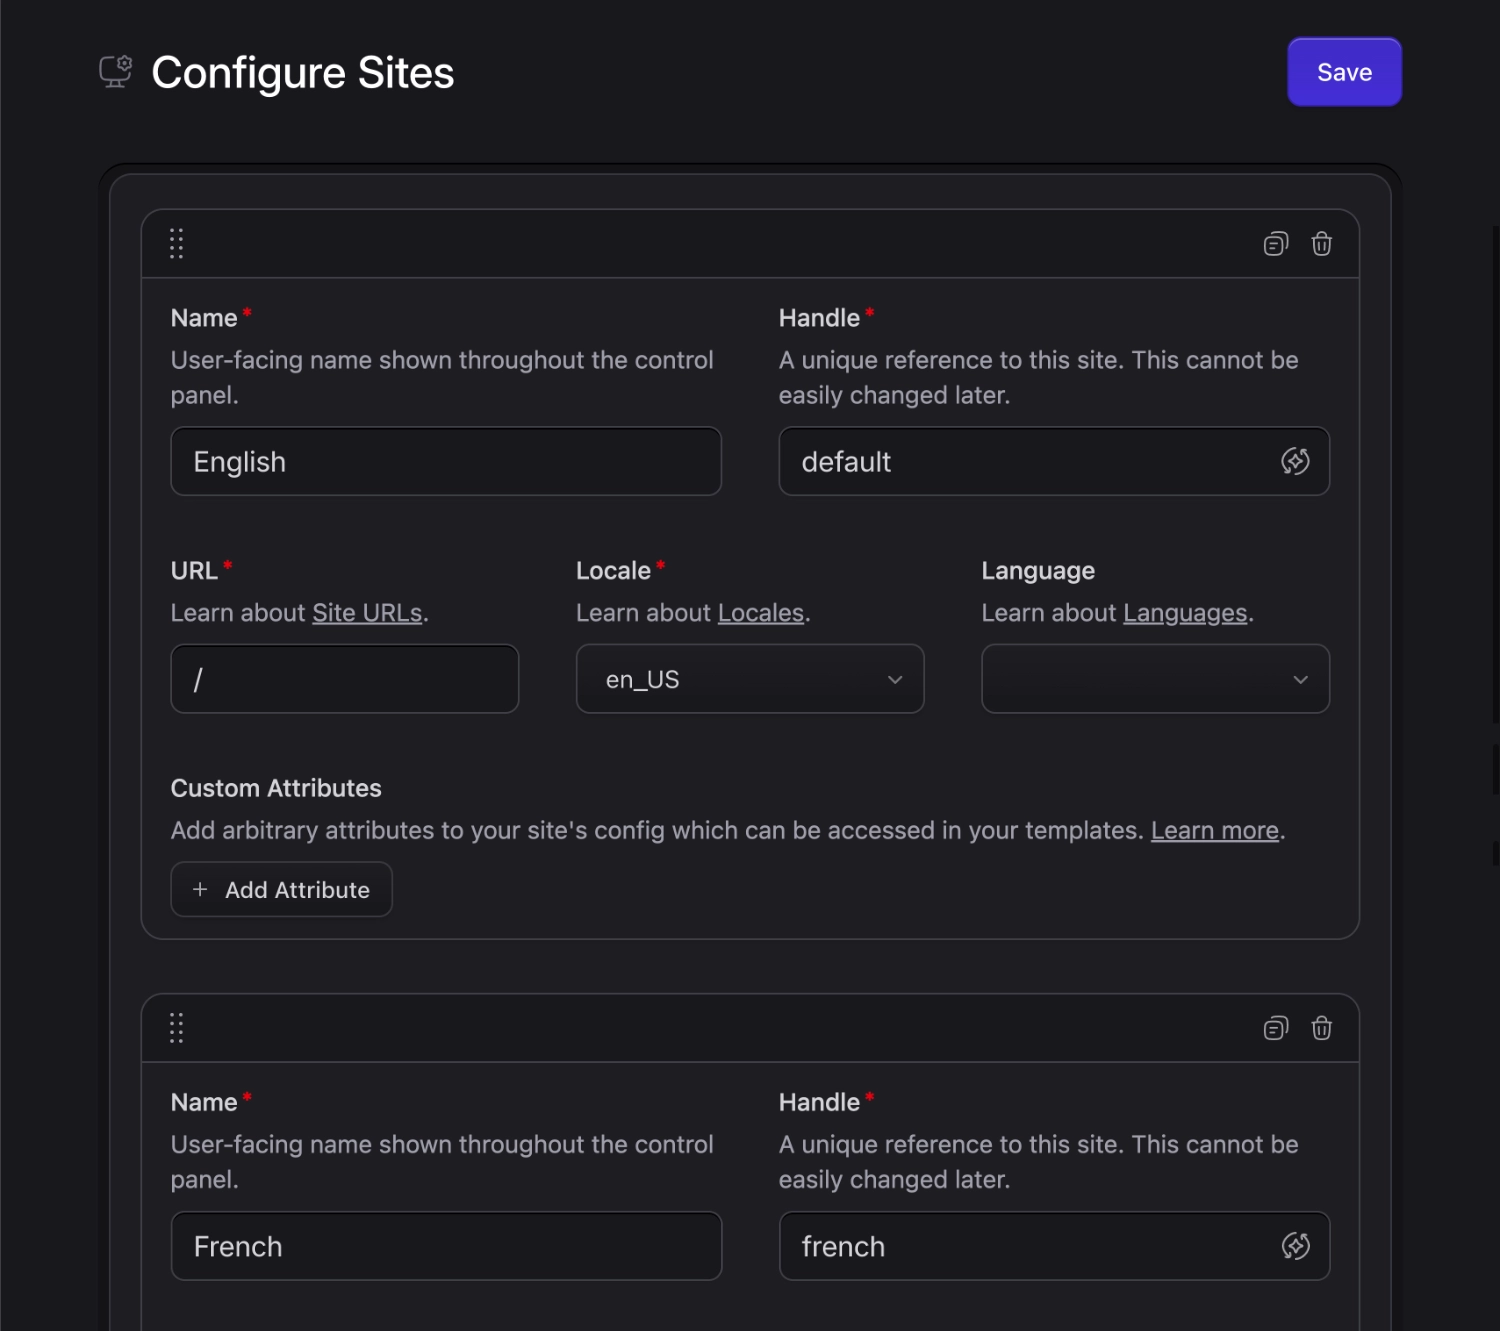Regenerate the default handle value
This screenshot has height=1331, width=1500.
[1296, 461]
